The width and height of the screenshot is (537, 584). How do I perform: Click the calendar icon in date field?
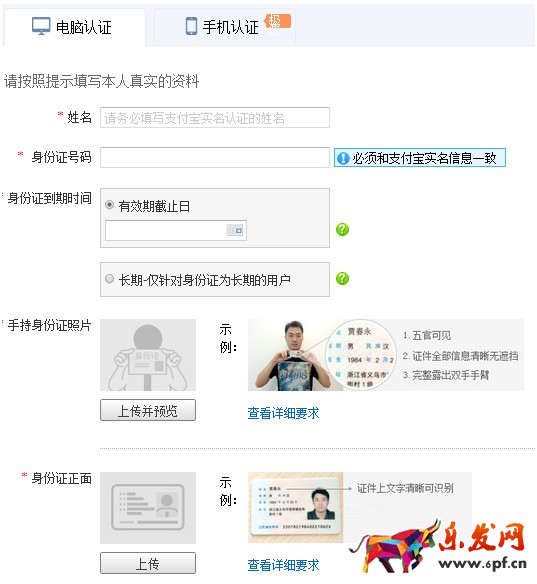[x=235, y=230]
